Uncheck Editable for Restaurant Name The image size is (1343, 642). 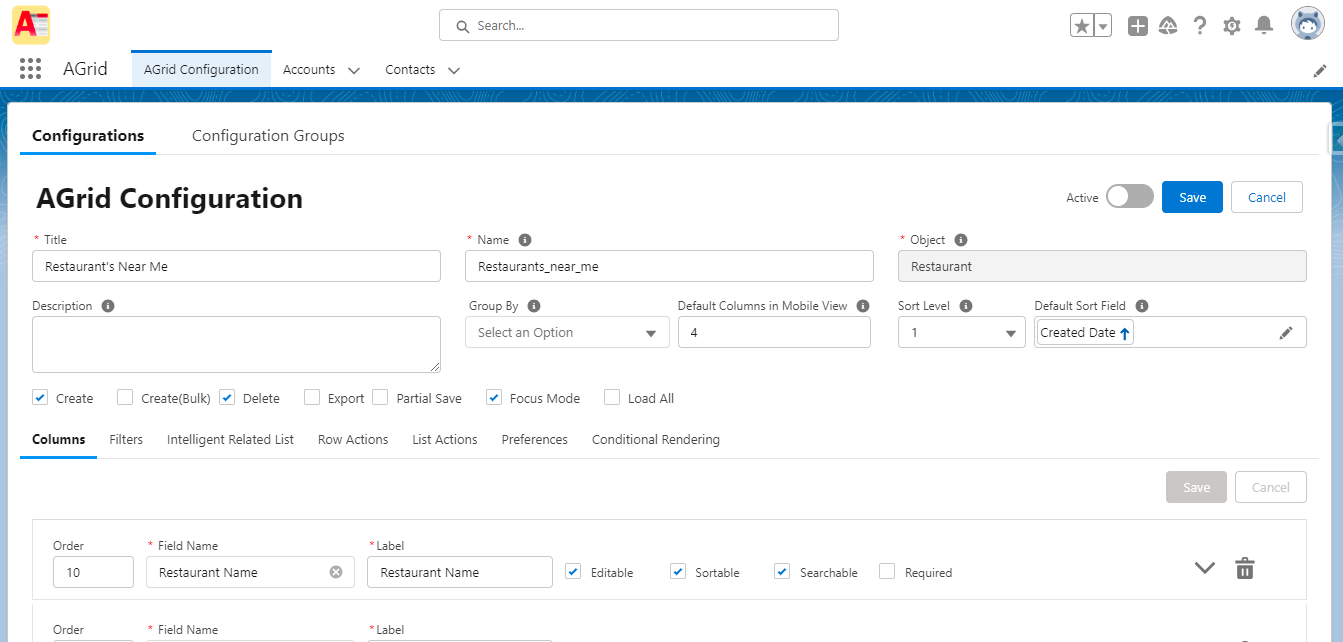click(573, 571)
